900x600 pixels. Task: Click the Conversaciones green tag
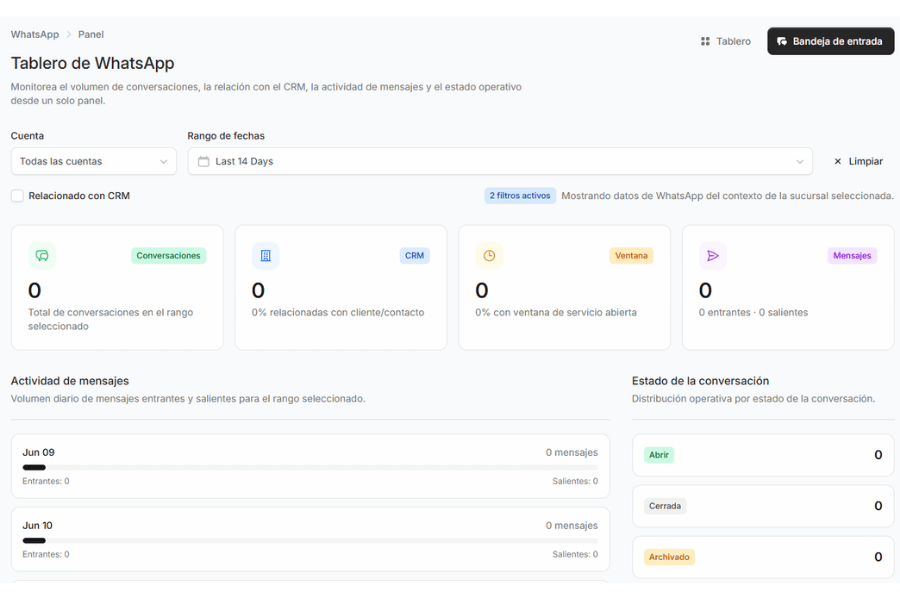pos(168,256)
